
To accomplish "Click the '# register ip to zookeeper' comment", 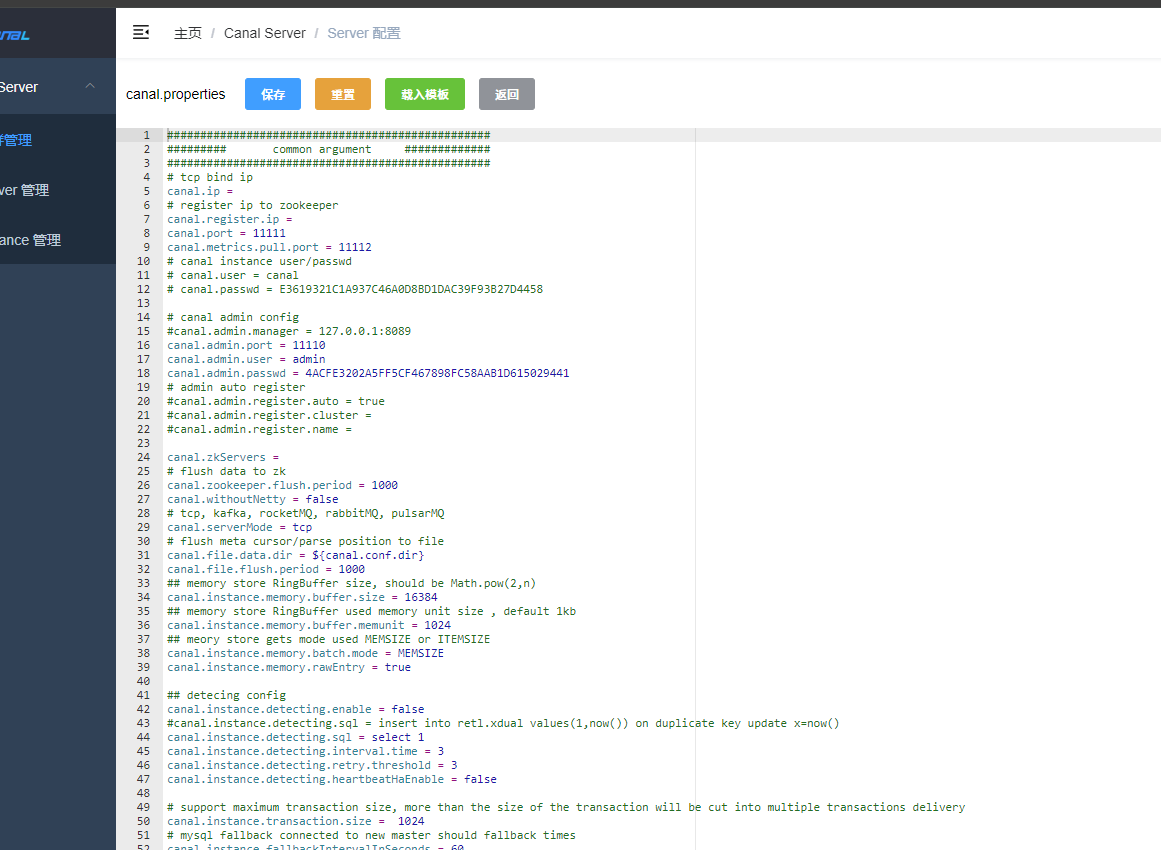I will point(252,205).
